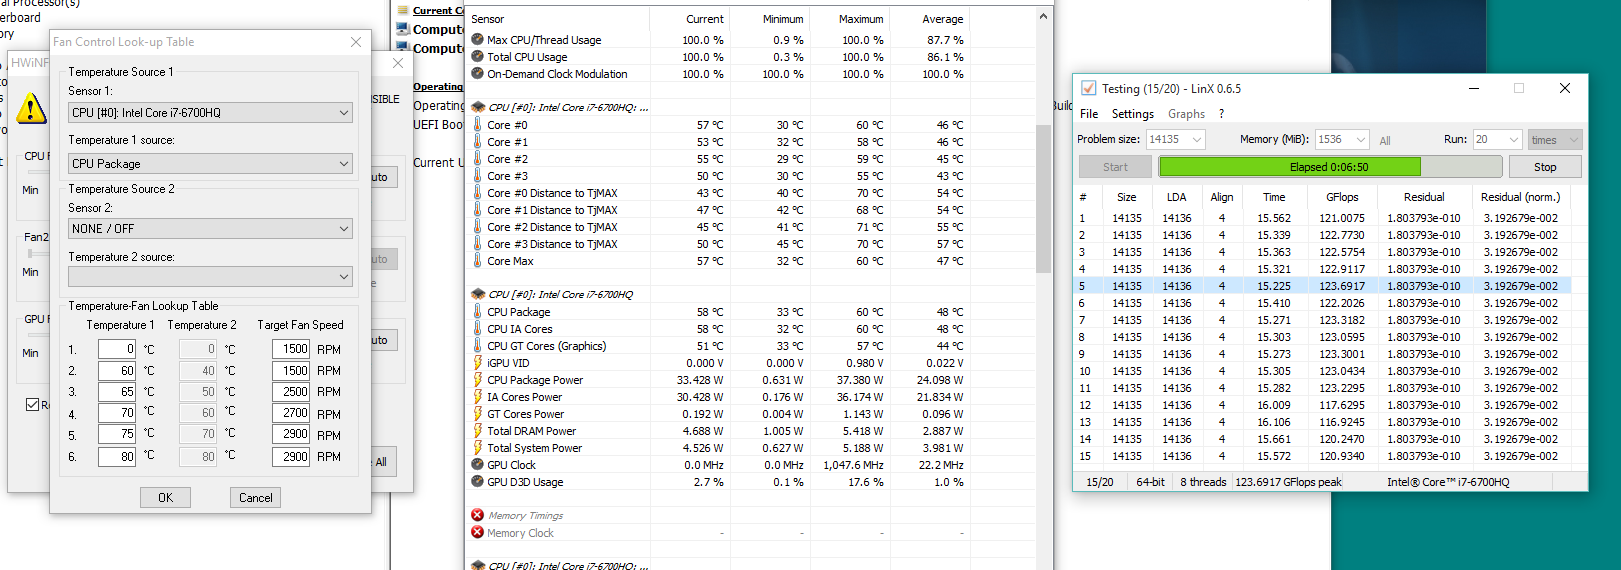This screenshot has width=1621, height=570.
Task: Click the Memory Timings disabled red icon
Action: click(477, 516)
